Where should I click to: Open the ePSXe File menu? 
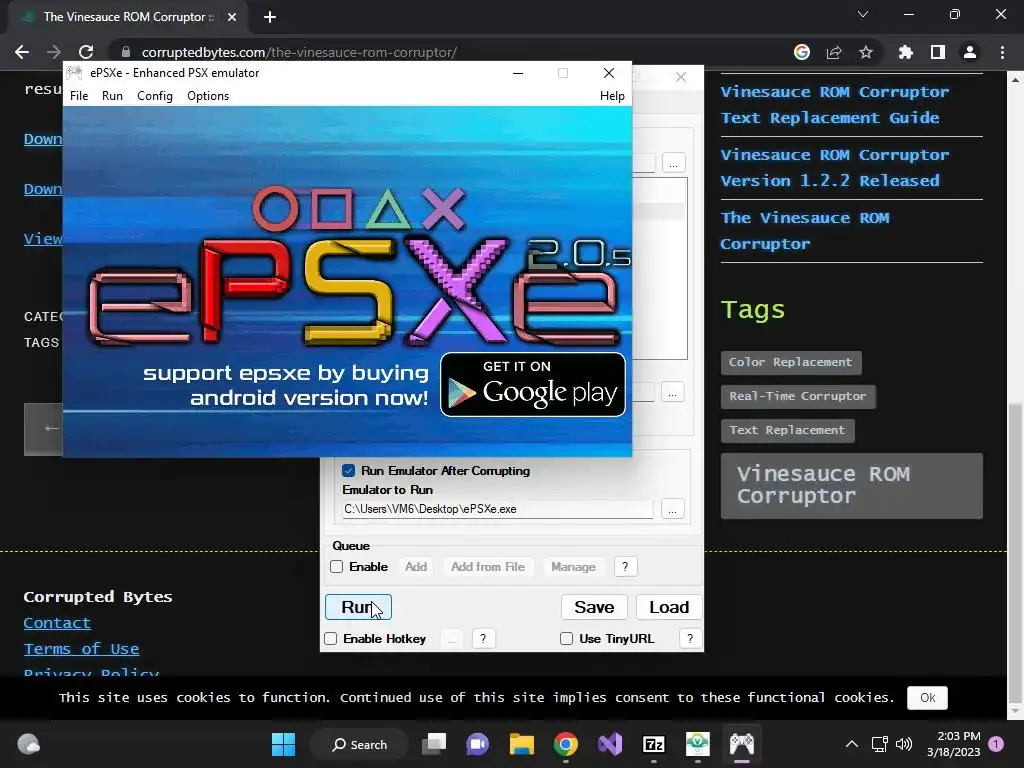[x=78, y=96]
